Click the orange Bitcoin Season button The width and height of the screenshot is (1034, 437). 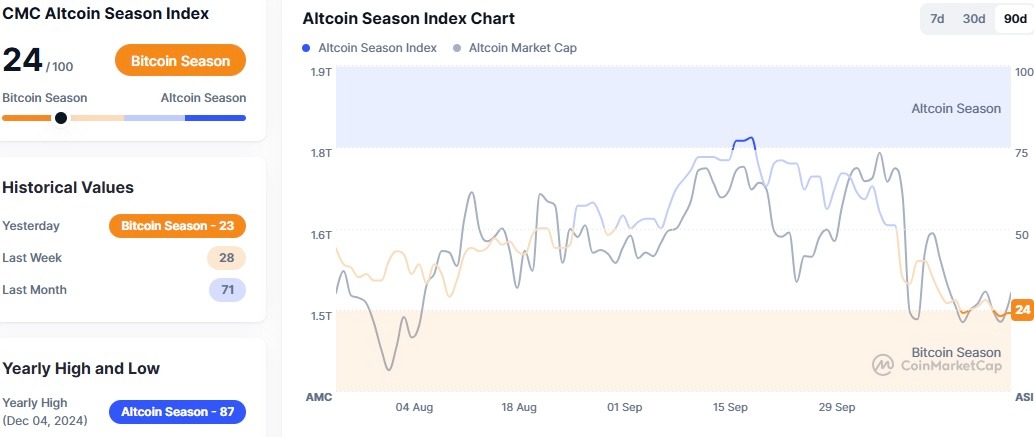click(x=181, y=60)
